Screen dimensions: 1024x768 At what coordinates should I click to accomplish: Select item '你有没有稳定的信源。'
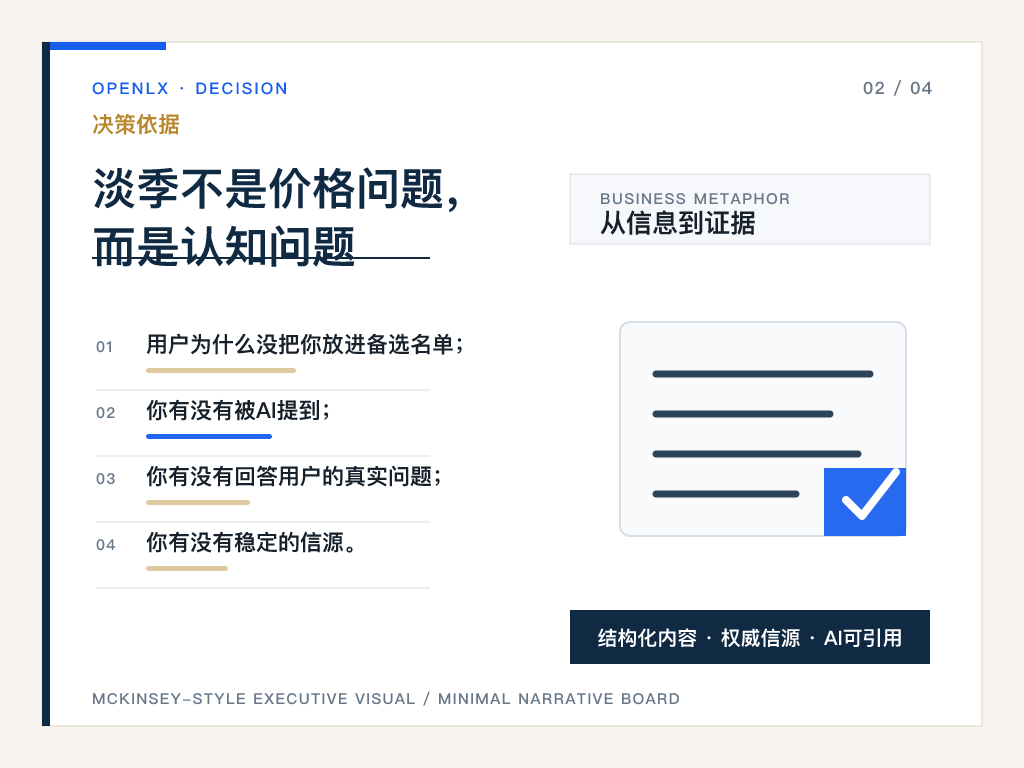(251, 542)
